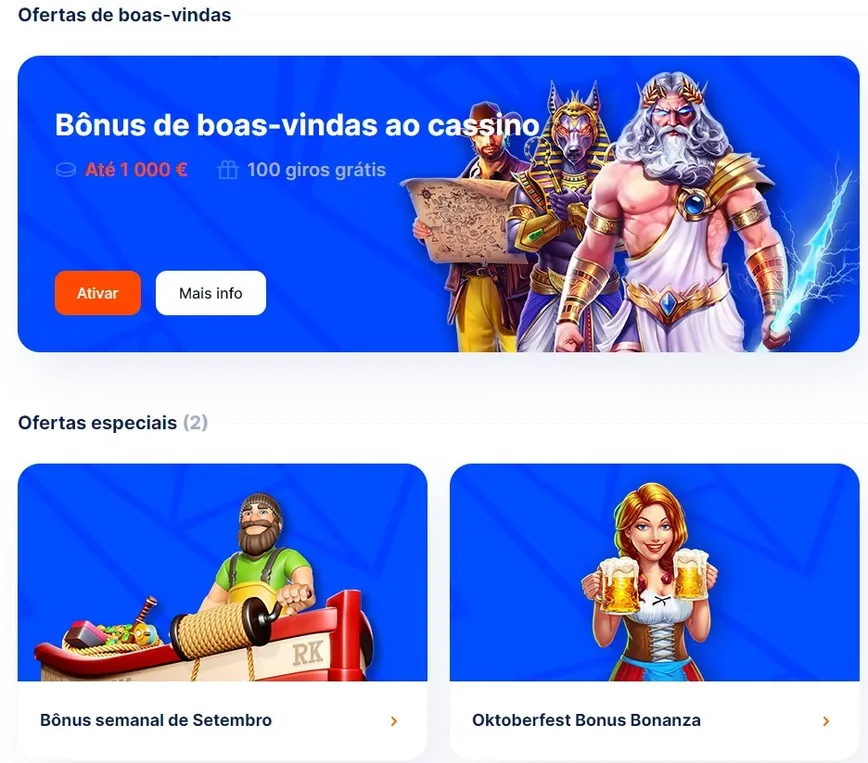Click the gift box icon before 100 giros grátis
Screen dimensions: 868x763
228,169
